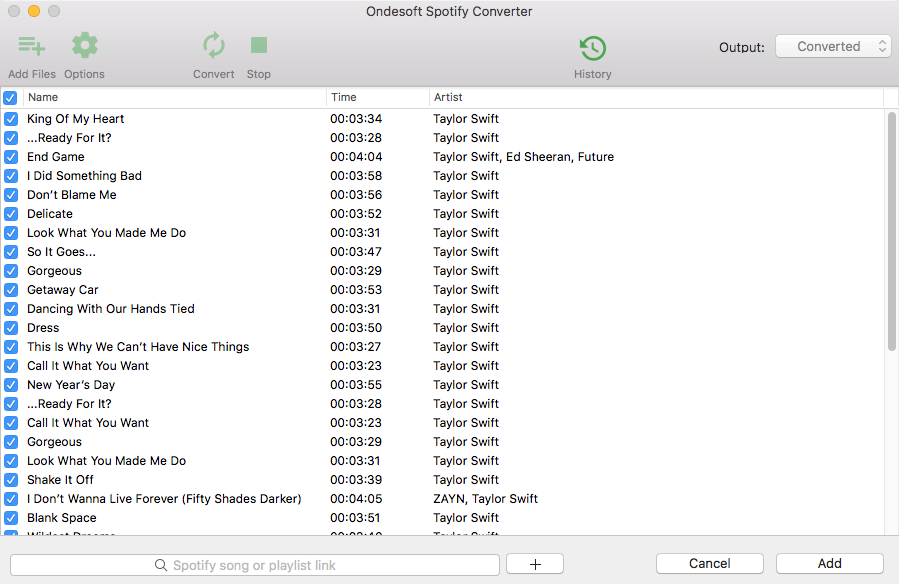Uncheck the Shake It Off checkbox
899x584 pixels.
11,480
